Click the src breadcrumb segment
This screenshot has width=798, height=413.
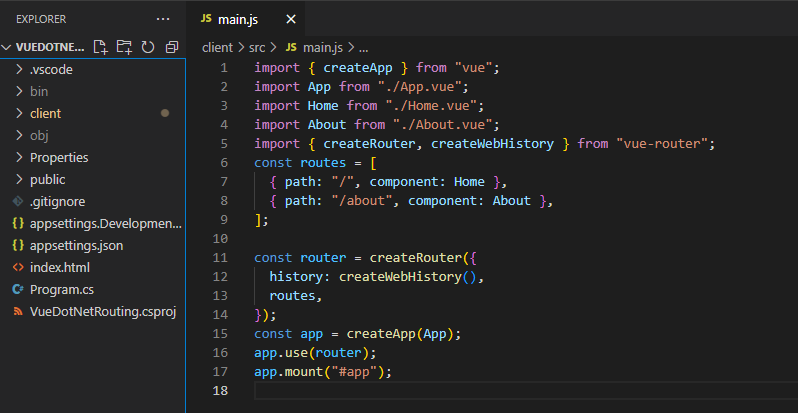pos(256,48)
